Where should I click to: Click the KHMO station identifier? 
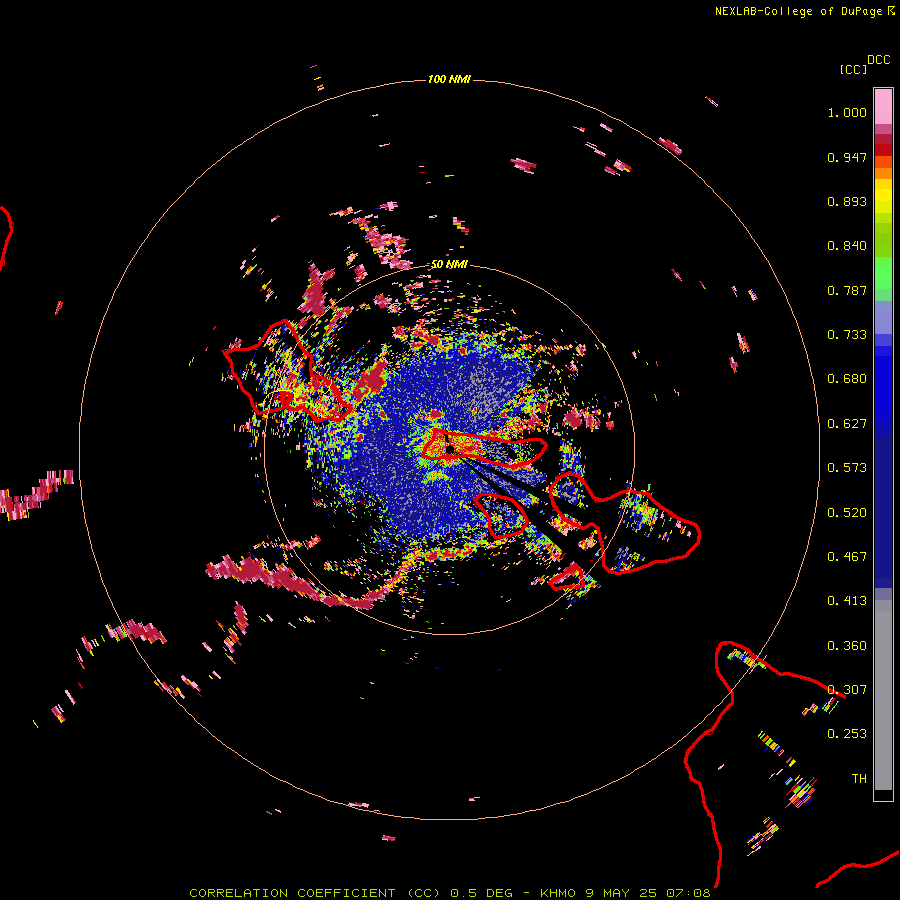pos(557,893)
